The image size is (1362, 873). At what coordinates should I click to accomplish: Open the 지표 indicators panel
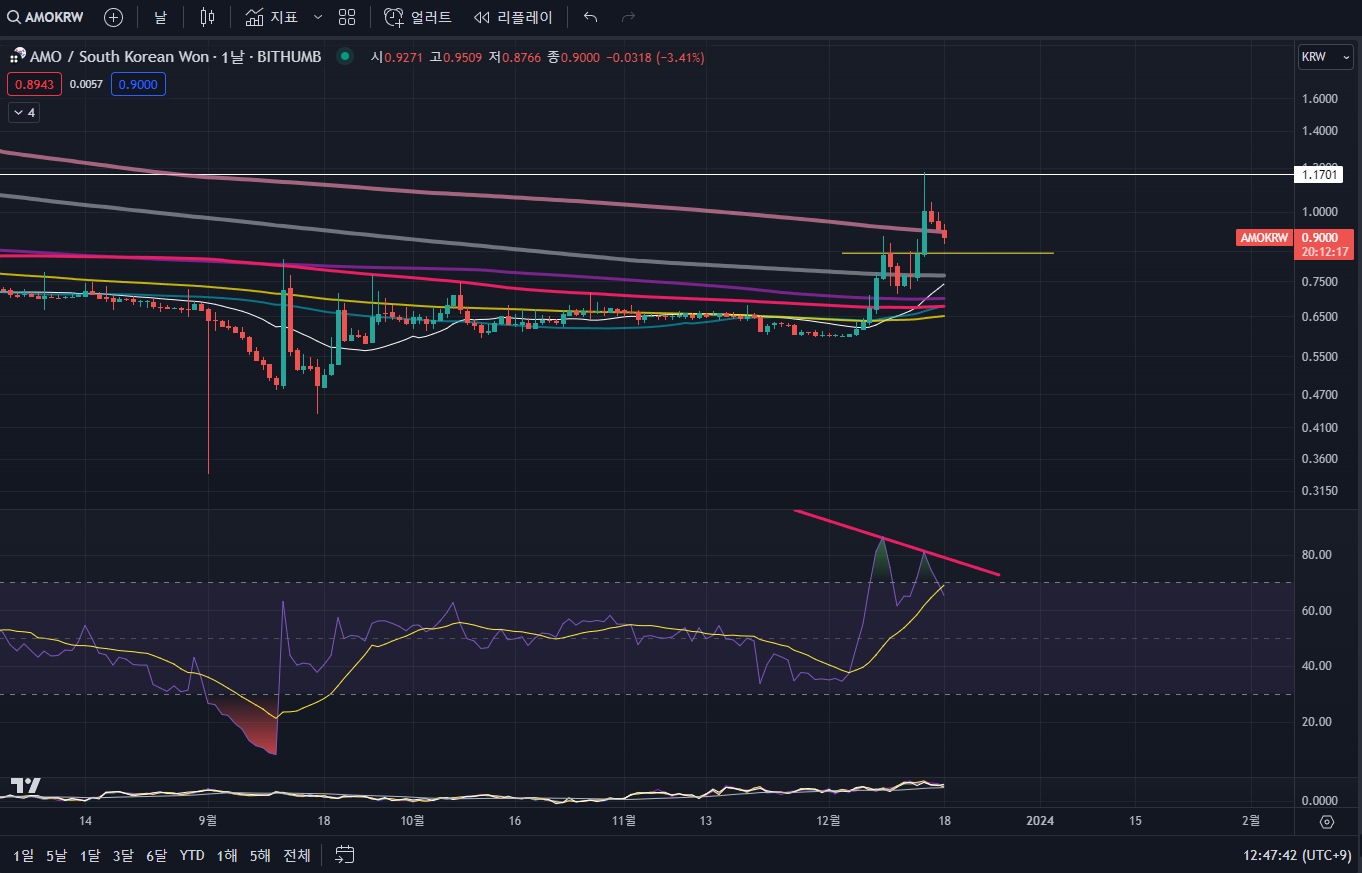(x=271, y=17)
